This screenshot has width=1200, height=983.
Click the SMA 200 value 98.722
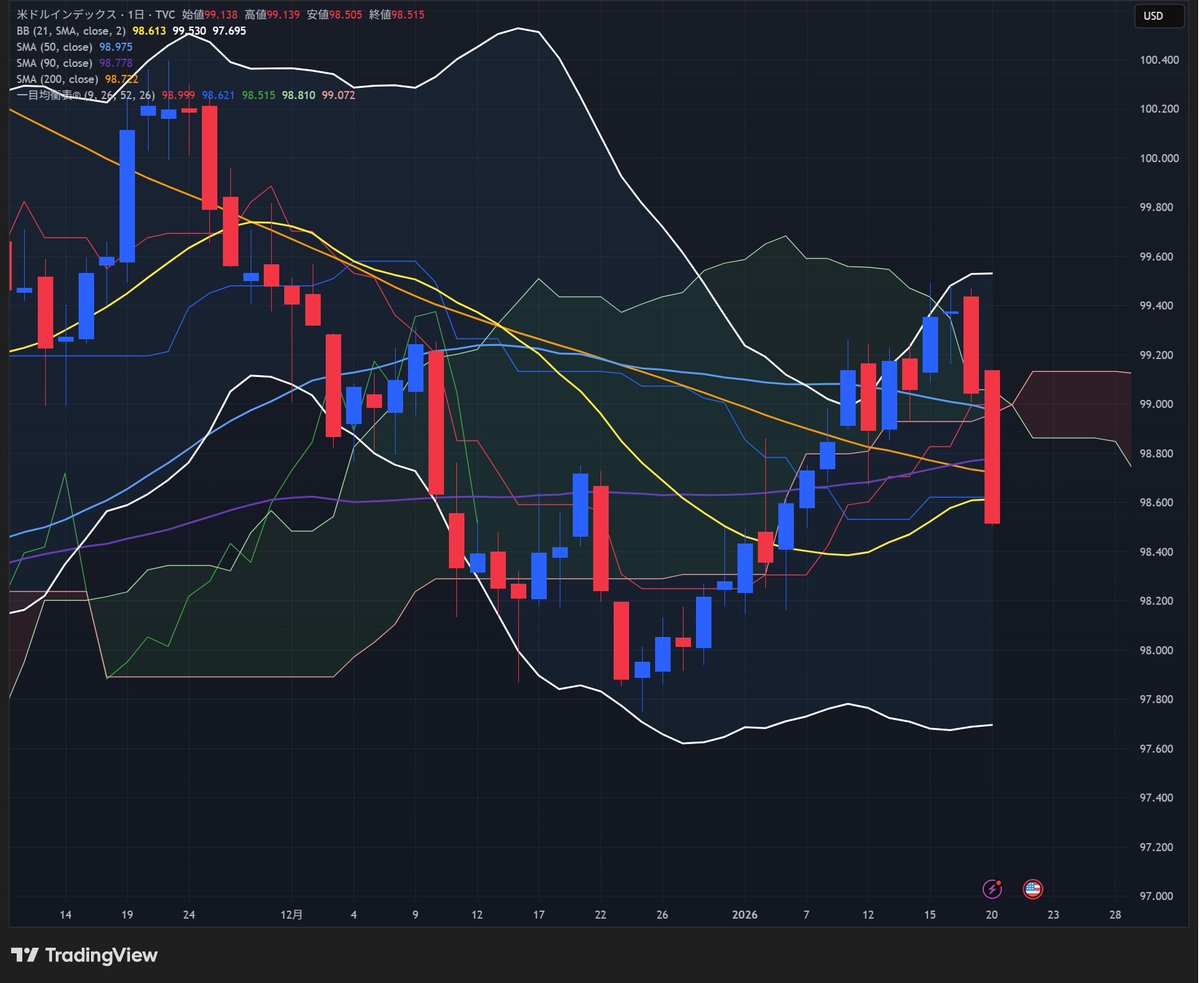[x=121, y=79]
